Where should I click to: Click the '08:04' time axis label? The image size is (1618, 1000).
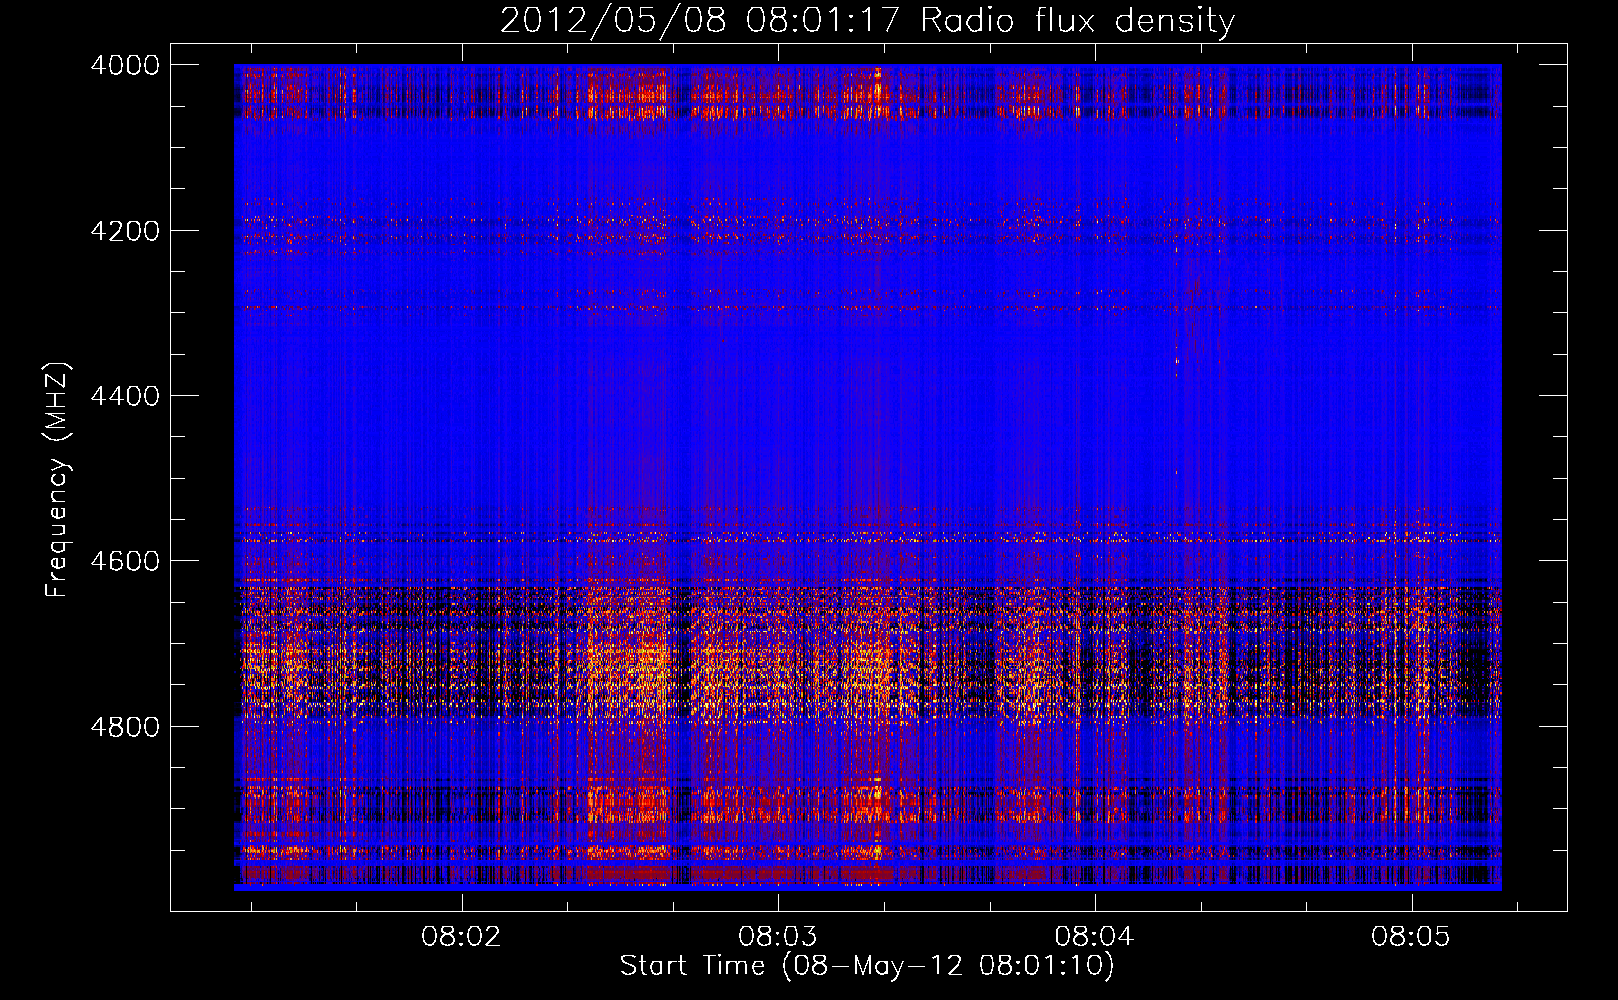(1094, 937)
